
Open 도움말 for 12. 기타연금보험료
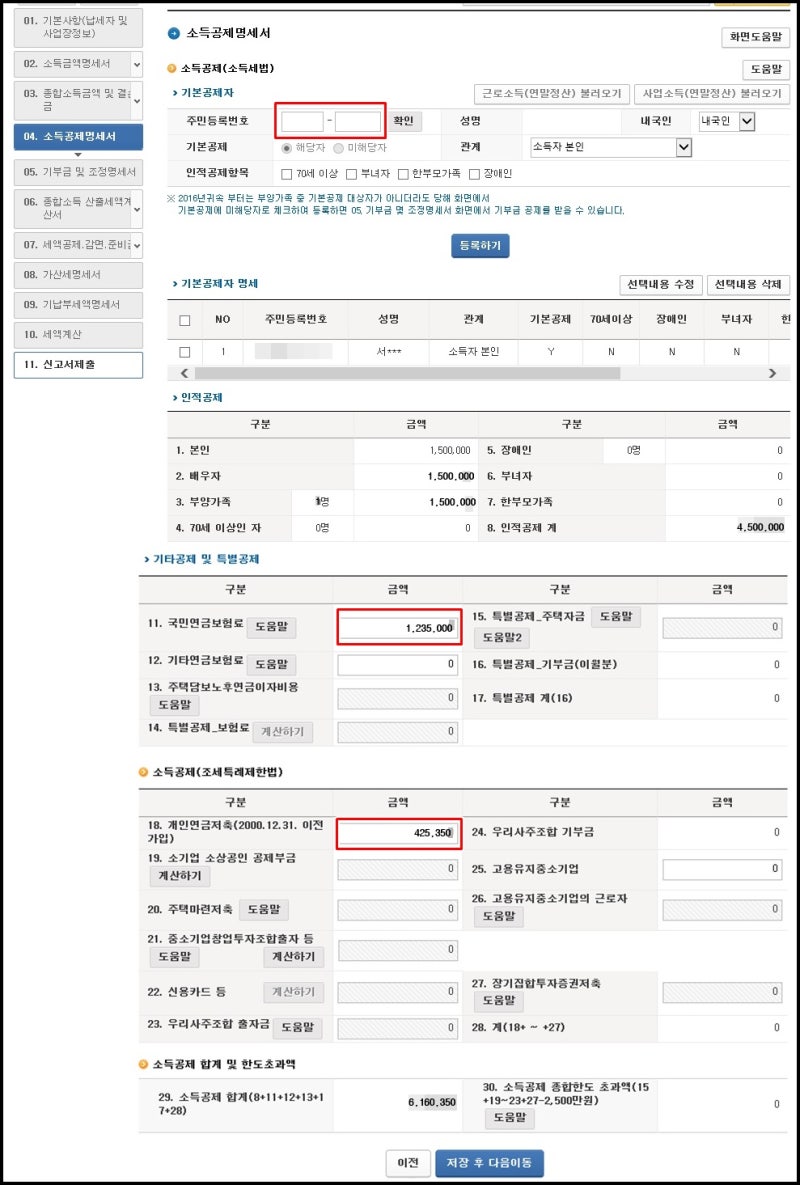272,665
